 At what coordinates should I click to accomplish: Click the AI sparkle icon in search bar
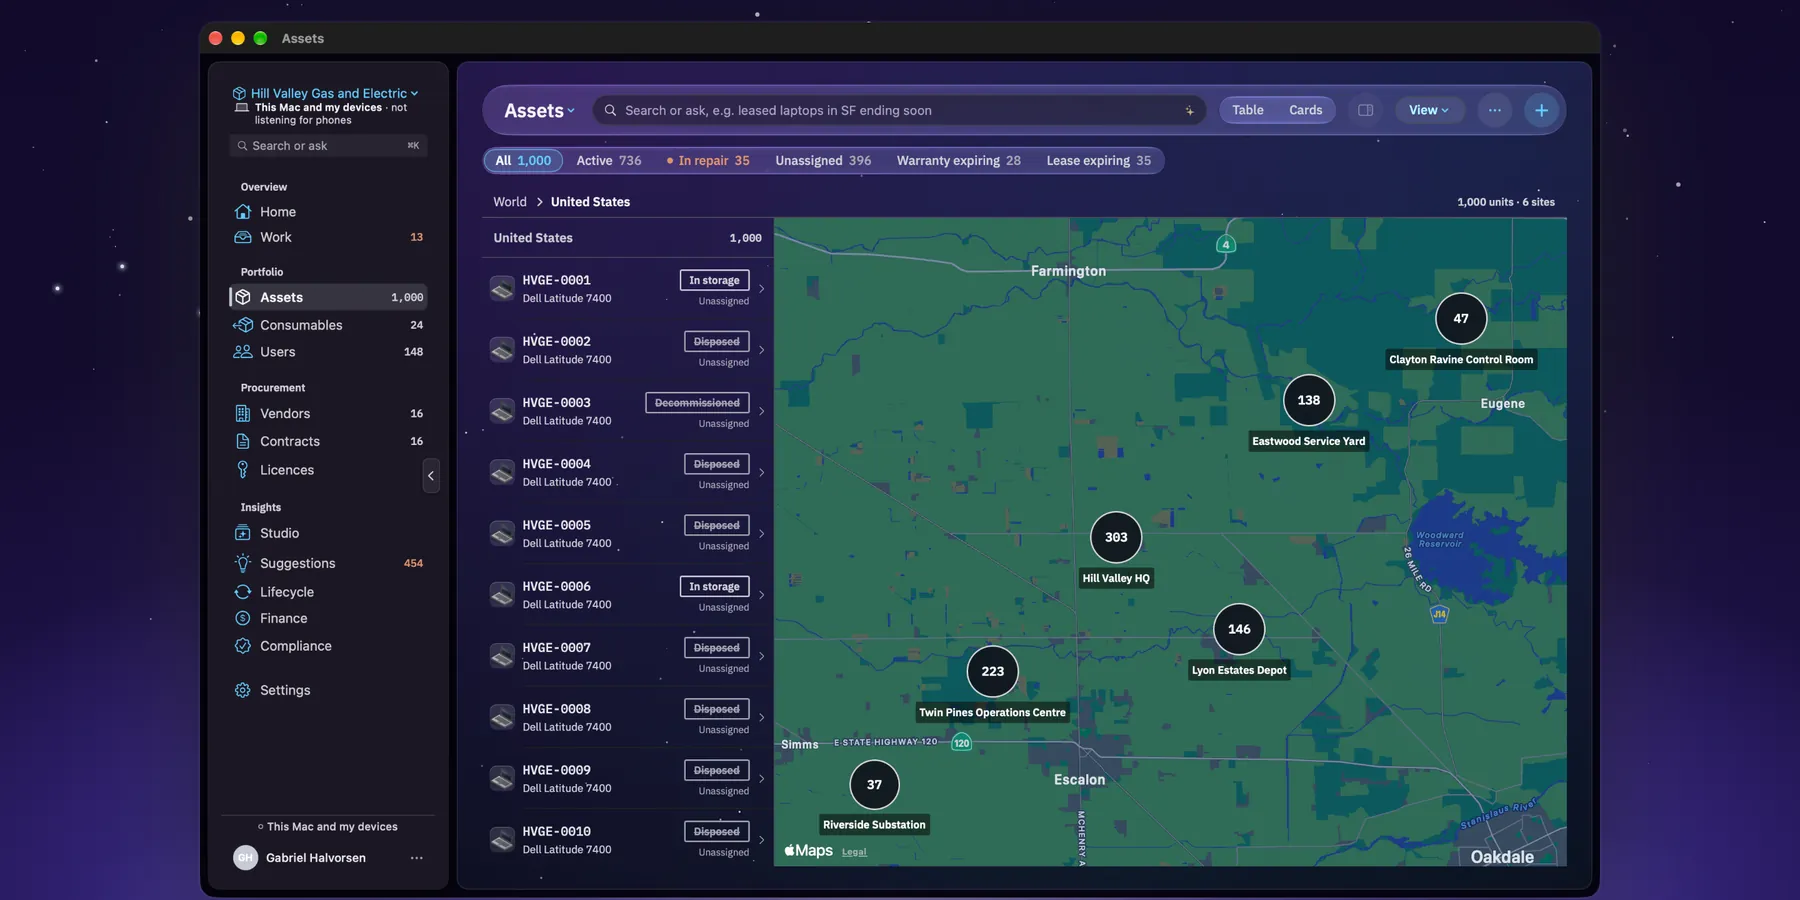point(1189,111)
